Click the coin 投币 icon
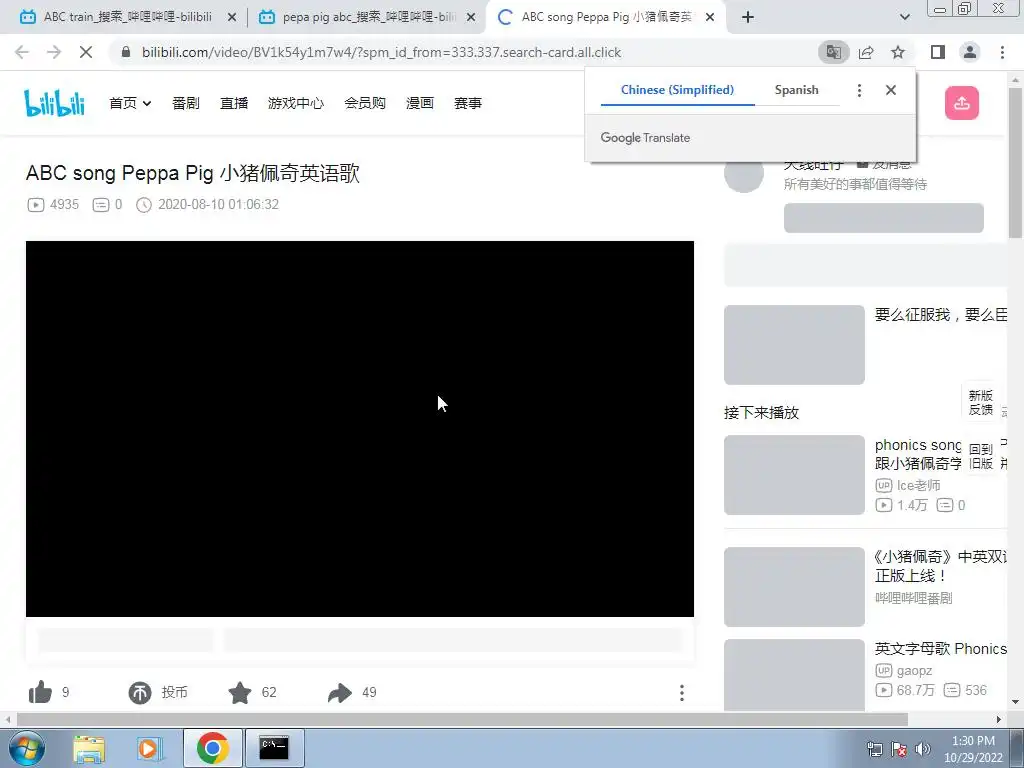The width and height of the screenshot is (1024, 768). tap(140, 692)
